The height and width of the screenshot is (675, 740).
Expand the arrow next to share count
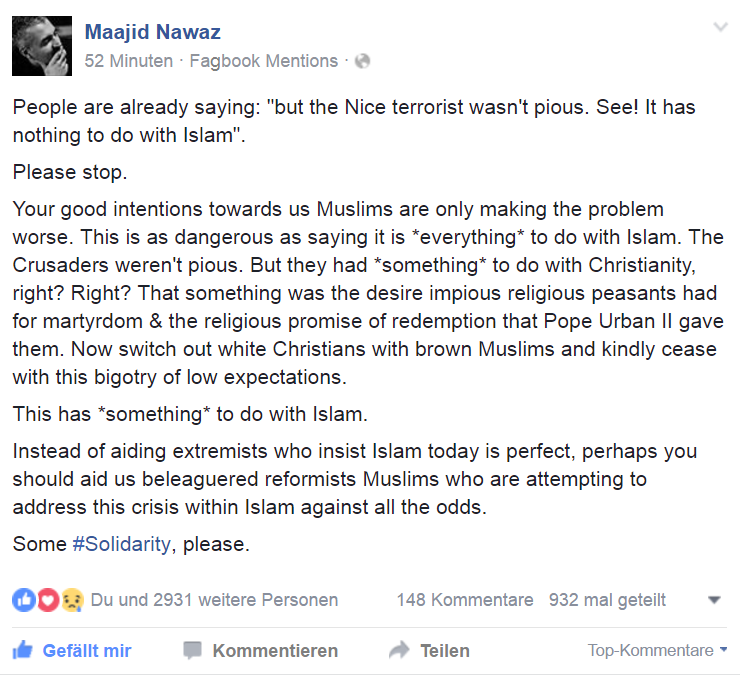point(714,601)
